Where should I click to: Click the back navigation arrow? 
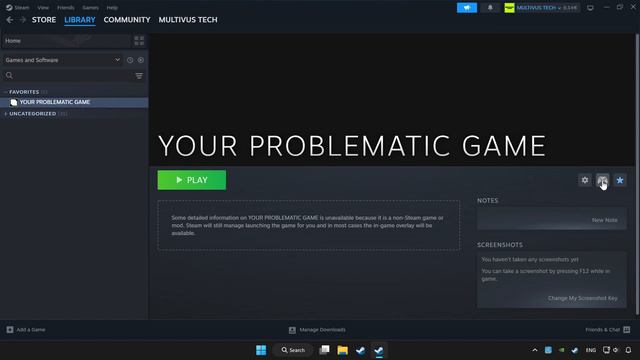(x=10, y=20)
